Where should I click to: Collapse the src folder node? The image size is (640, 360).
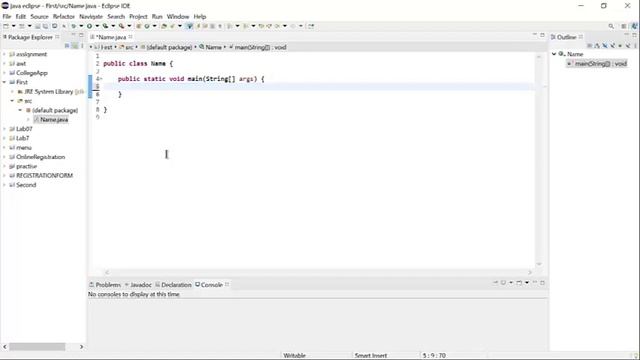pyautogui.click(x=12, y=101)
